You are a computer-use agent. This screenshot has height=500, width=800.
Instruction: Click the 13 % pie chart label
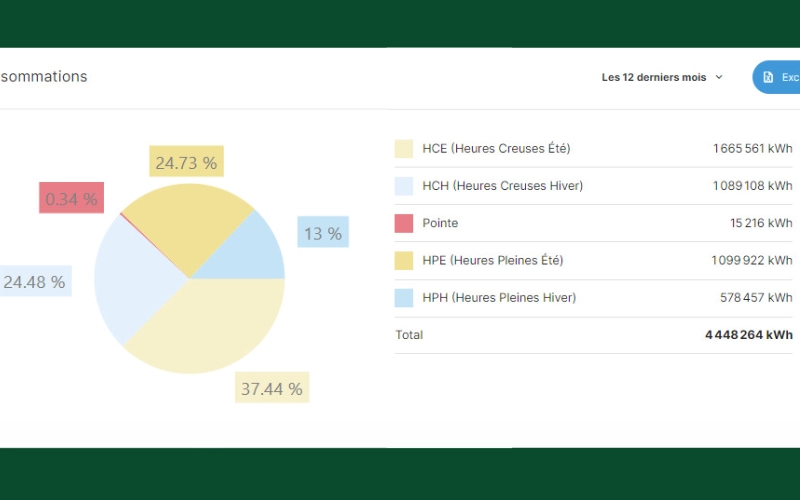[323, 233]
